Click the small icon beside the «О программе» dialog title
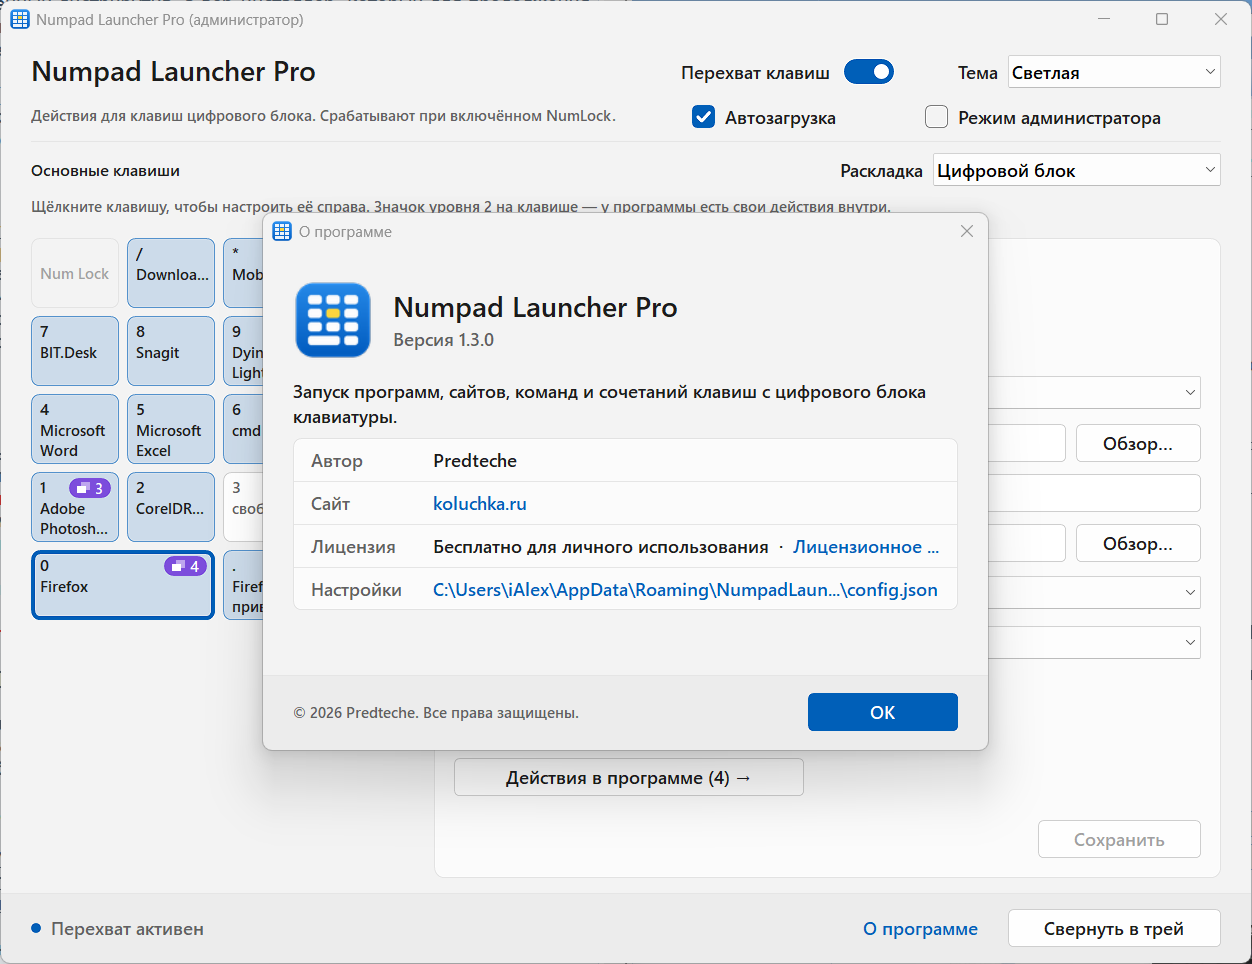1252x964 pixels. coord(282,232)
